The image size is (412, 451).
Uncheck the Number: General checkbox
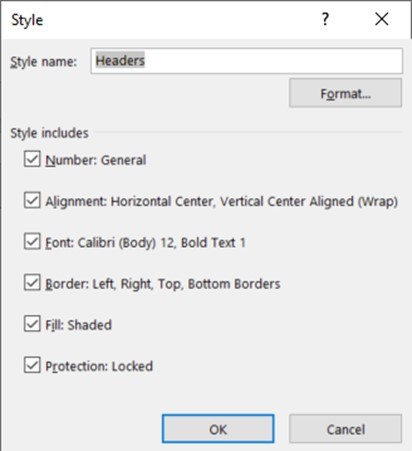pos(32,159)
